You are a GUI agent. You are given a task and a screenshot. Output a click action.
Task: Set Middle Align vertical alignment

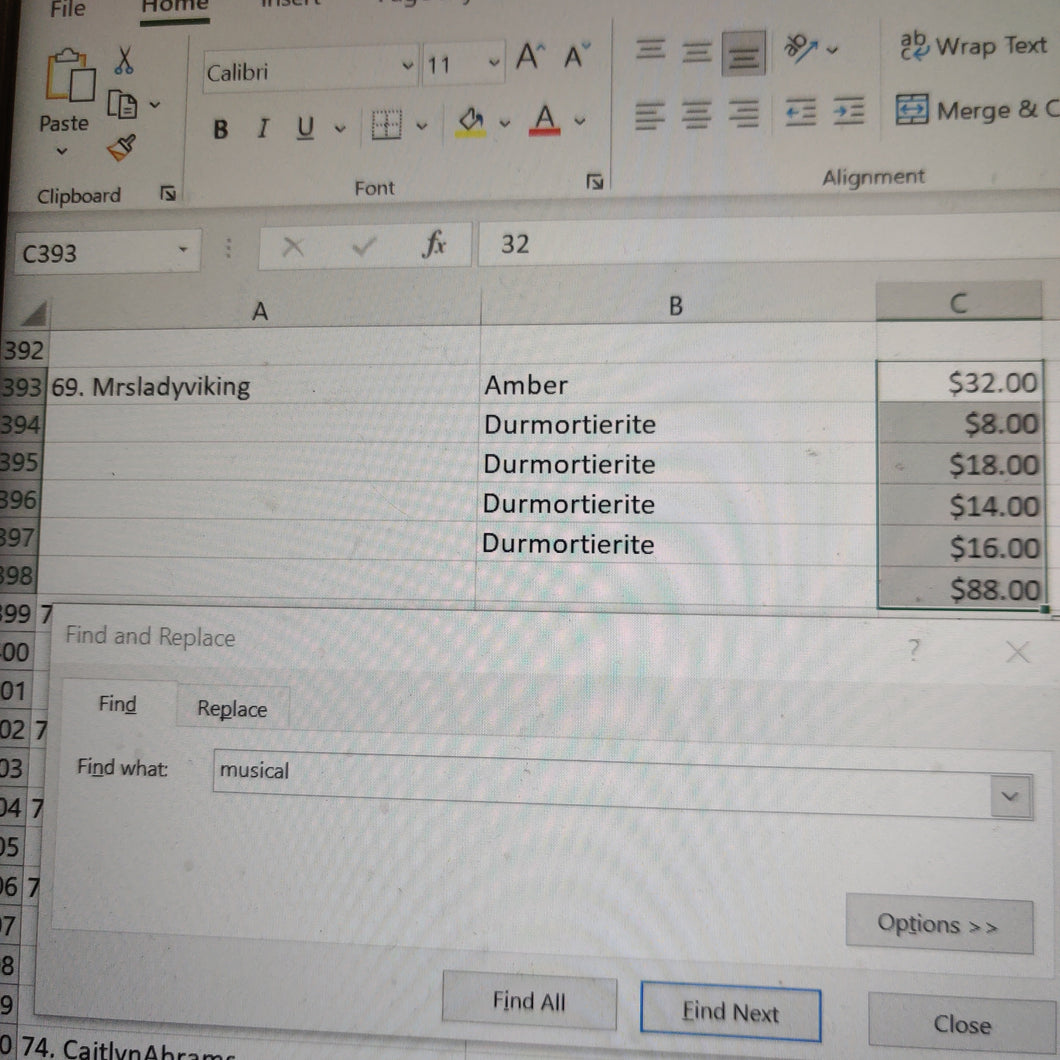pyautogui.click(x=696, y=52)
